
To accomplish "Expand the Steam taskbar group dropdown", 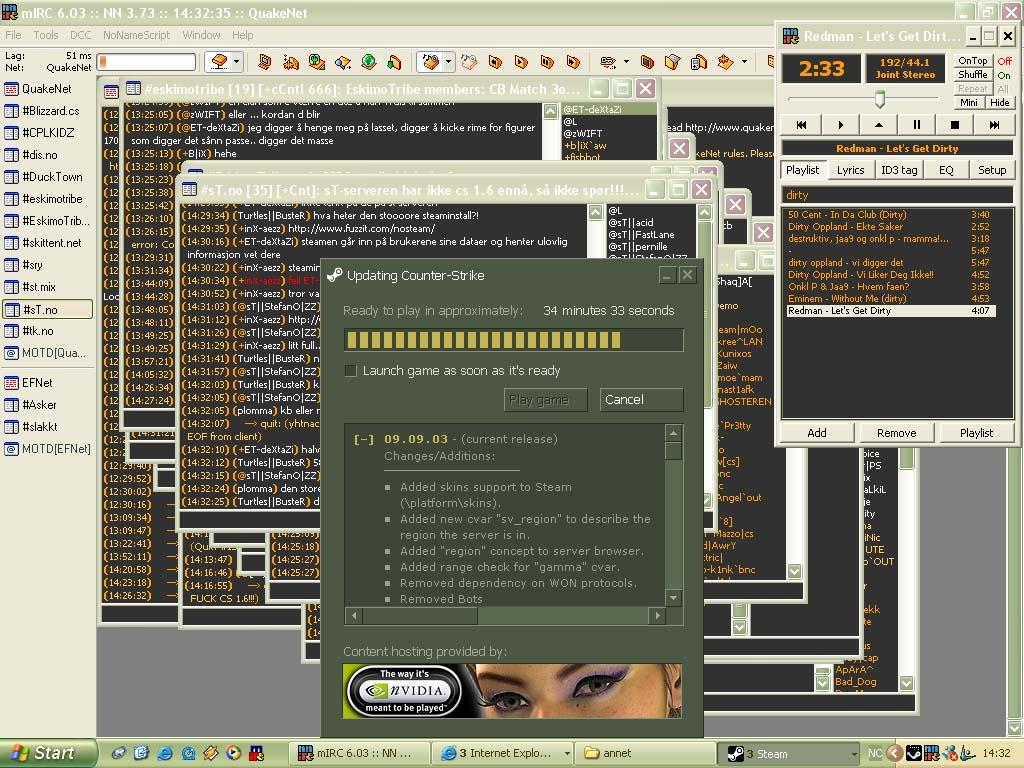I will point(854,753).
